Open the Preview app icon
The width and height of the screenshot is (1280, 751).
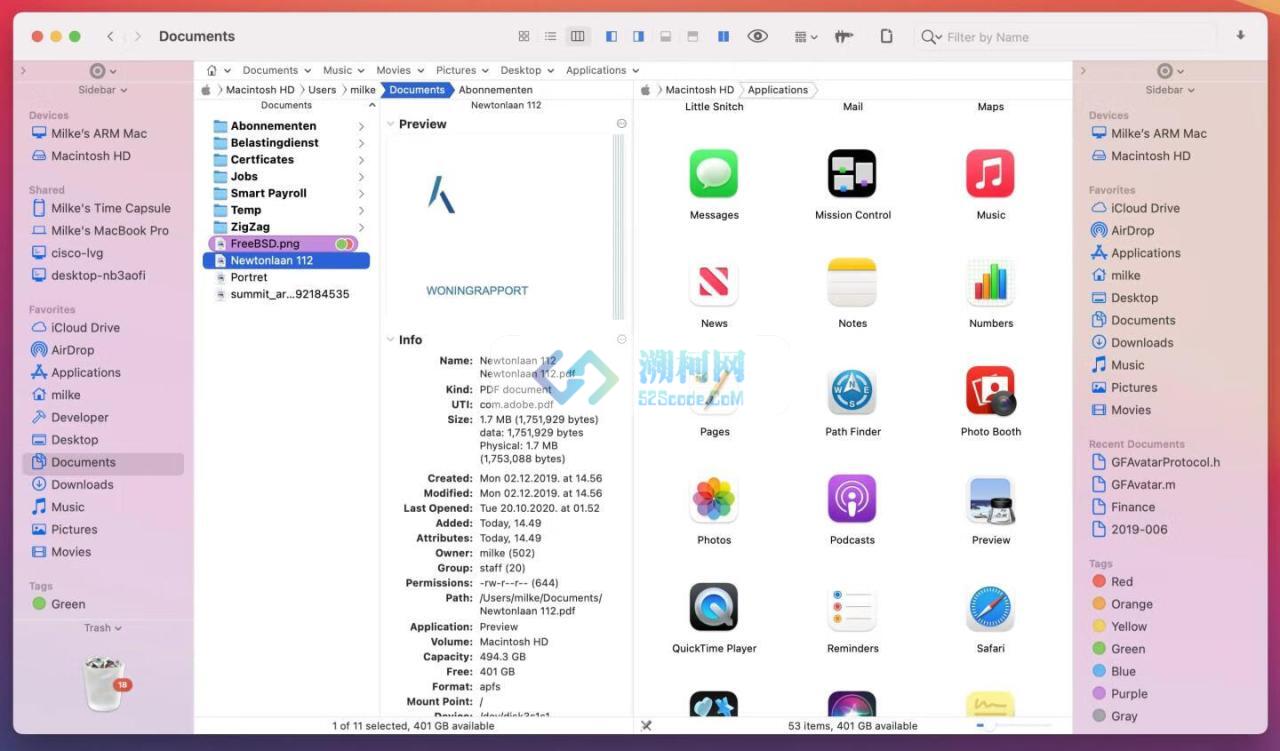coord(990,499)
